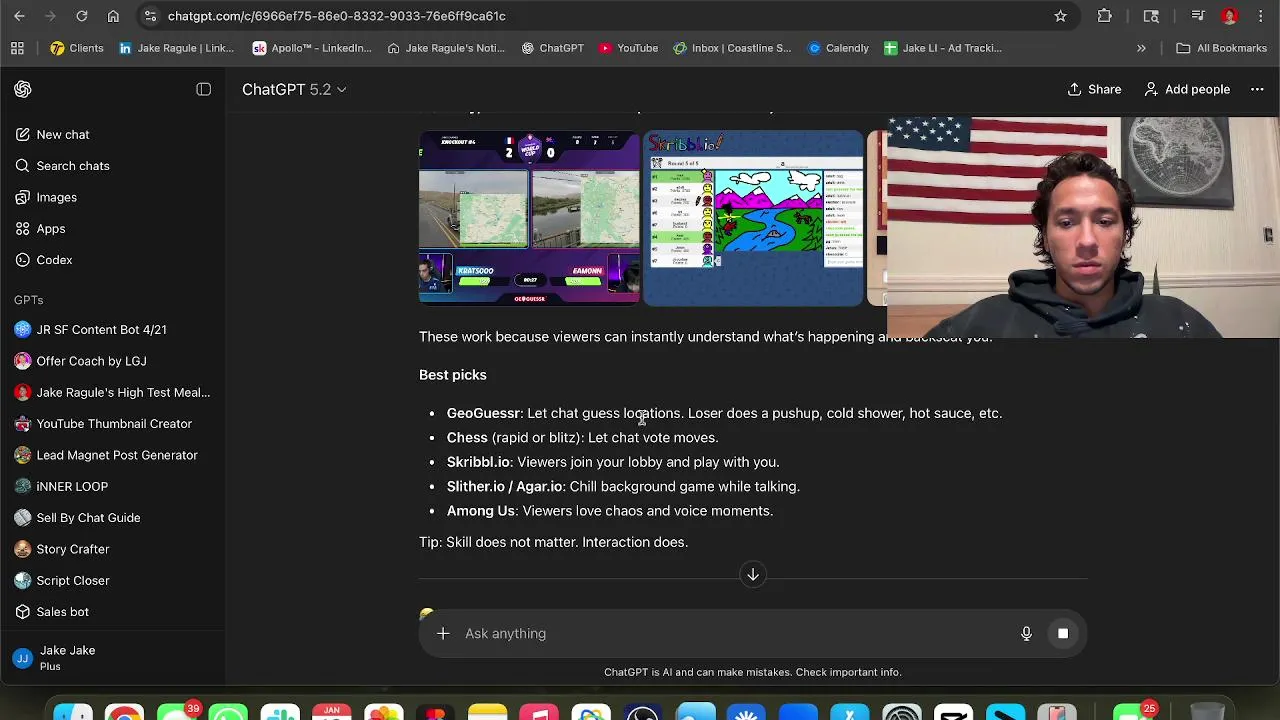Open YouTube Thumbnail Creator GPT

pos(112,423)
